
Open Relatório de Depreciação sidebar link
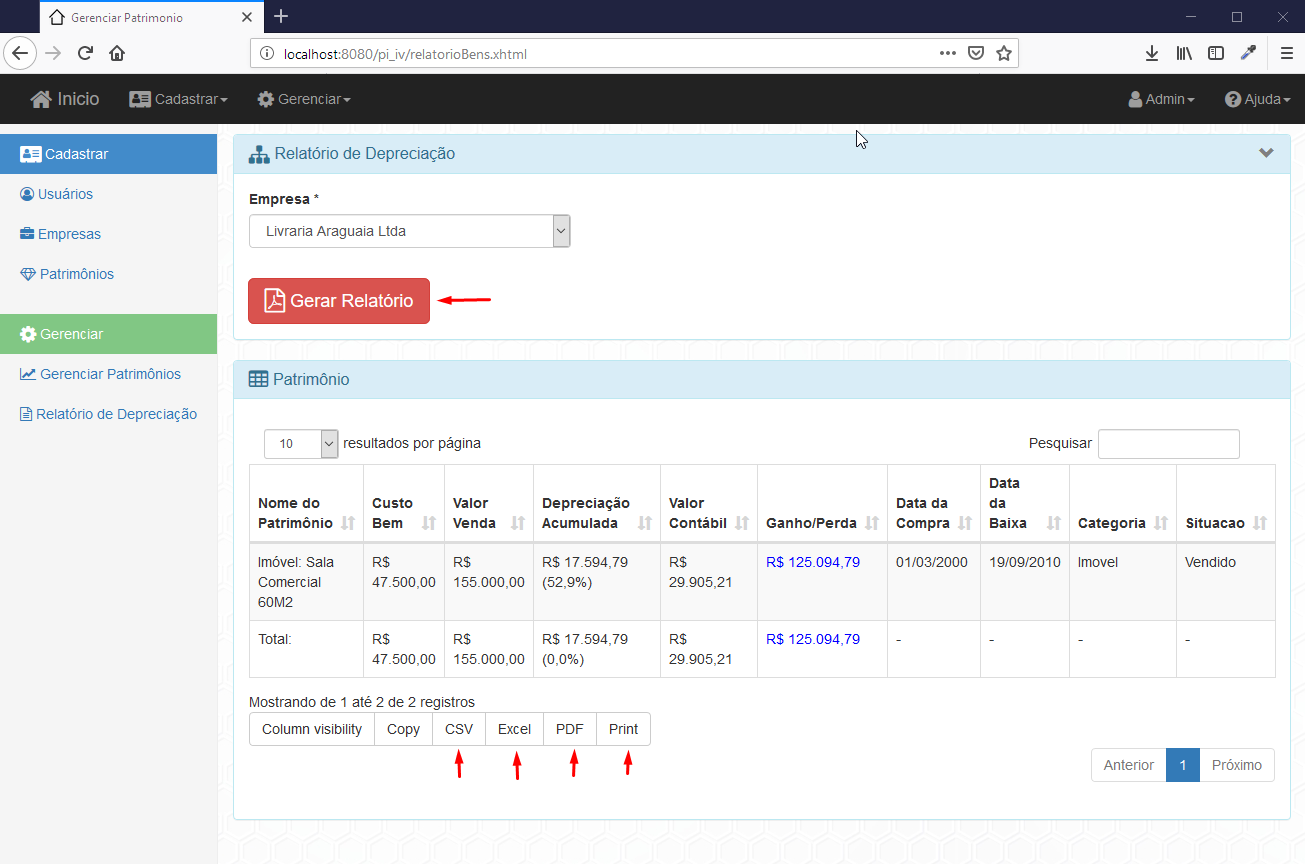pos(109,414)
